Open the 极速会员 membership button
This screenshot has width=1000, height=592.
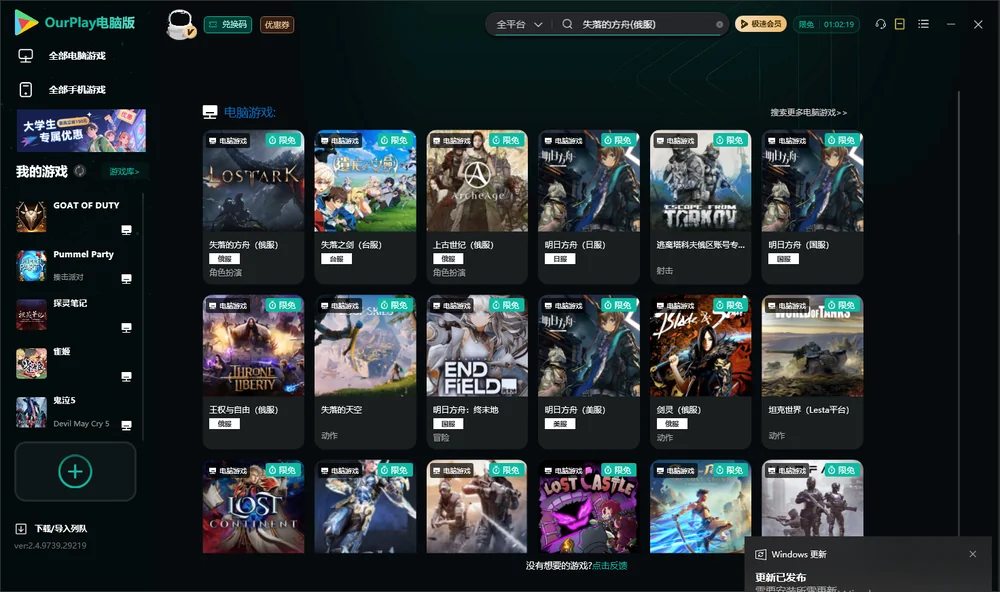pyautogui.click(x=760, y=24)
